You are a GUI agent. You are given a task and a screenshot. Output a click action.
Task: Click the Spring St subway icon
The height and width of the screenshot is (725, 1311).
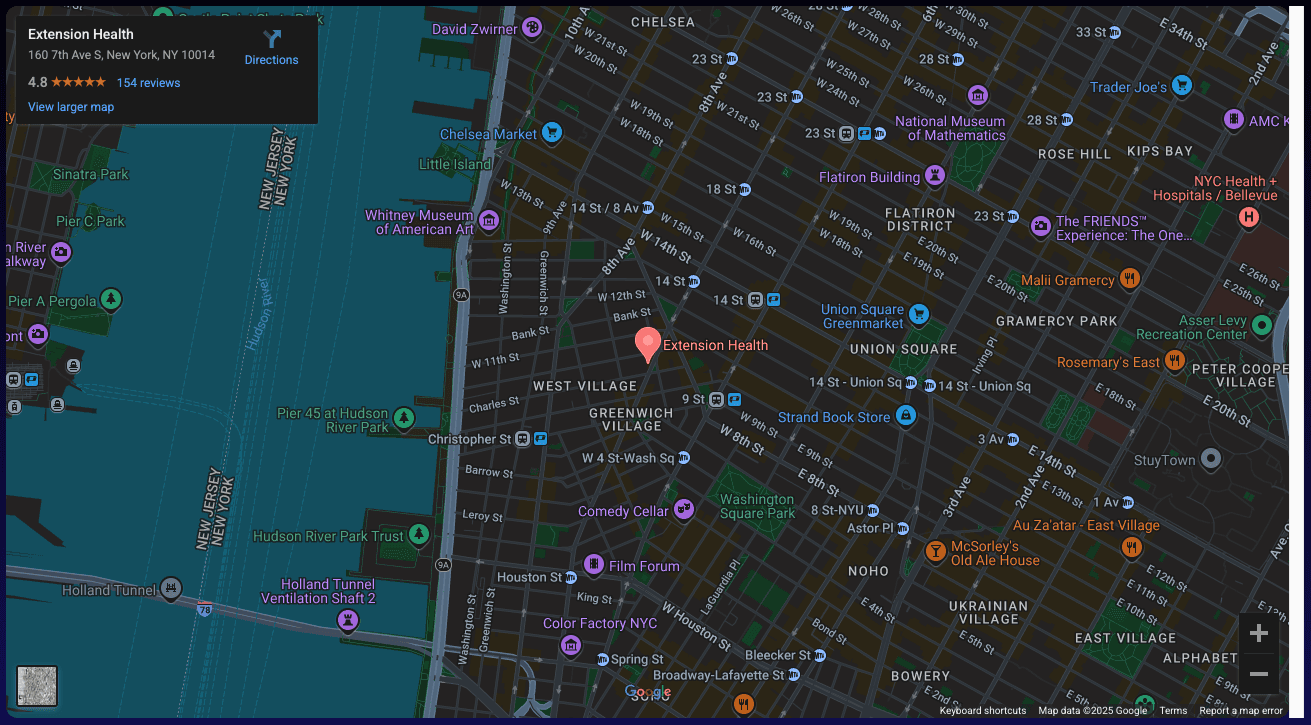602,659
